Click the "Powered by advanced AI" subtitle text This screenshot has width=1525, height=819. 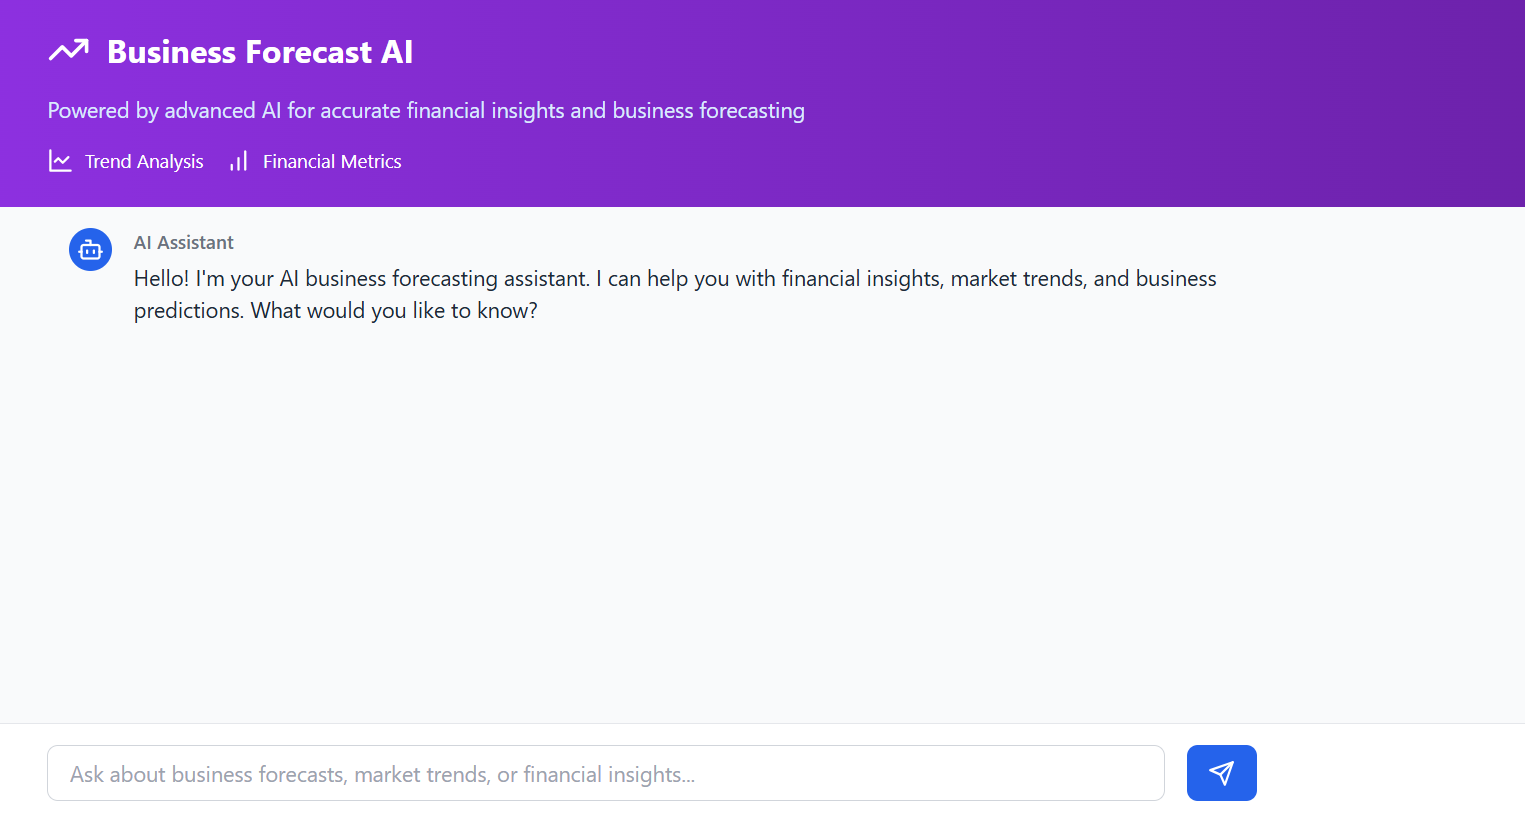(426, 110)
